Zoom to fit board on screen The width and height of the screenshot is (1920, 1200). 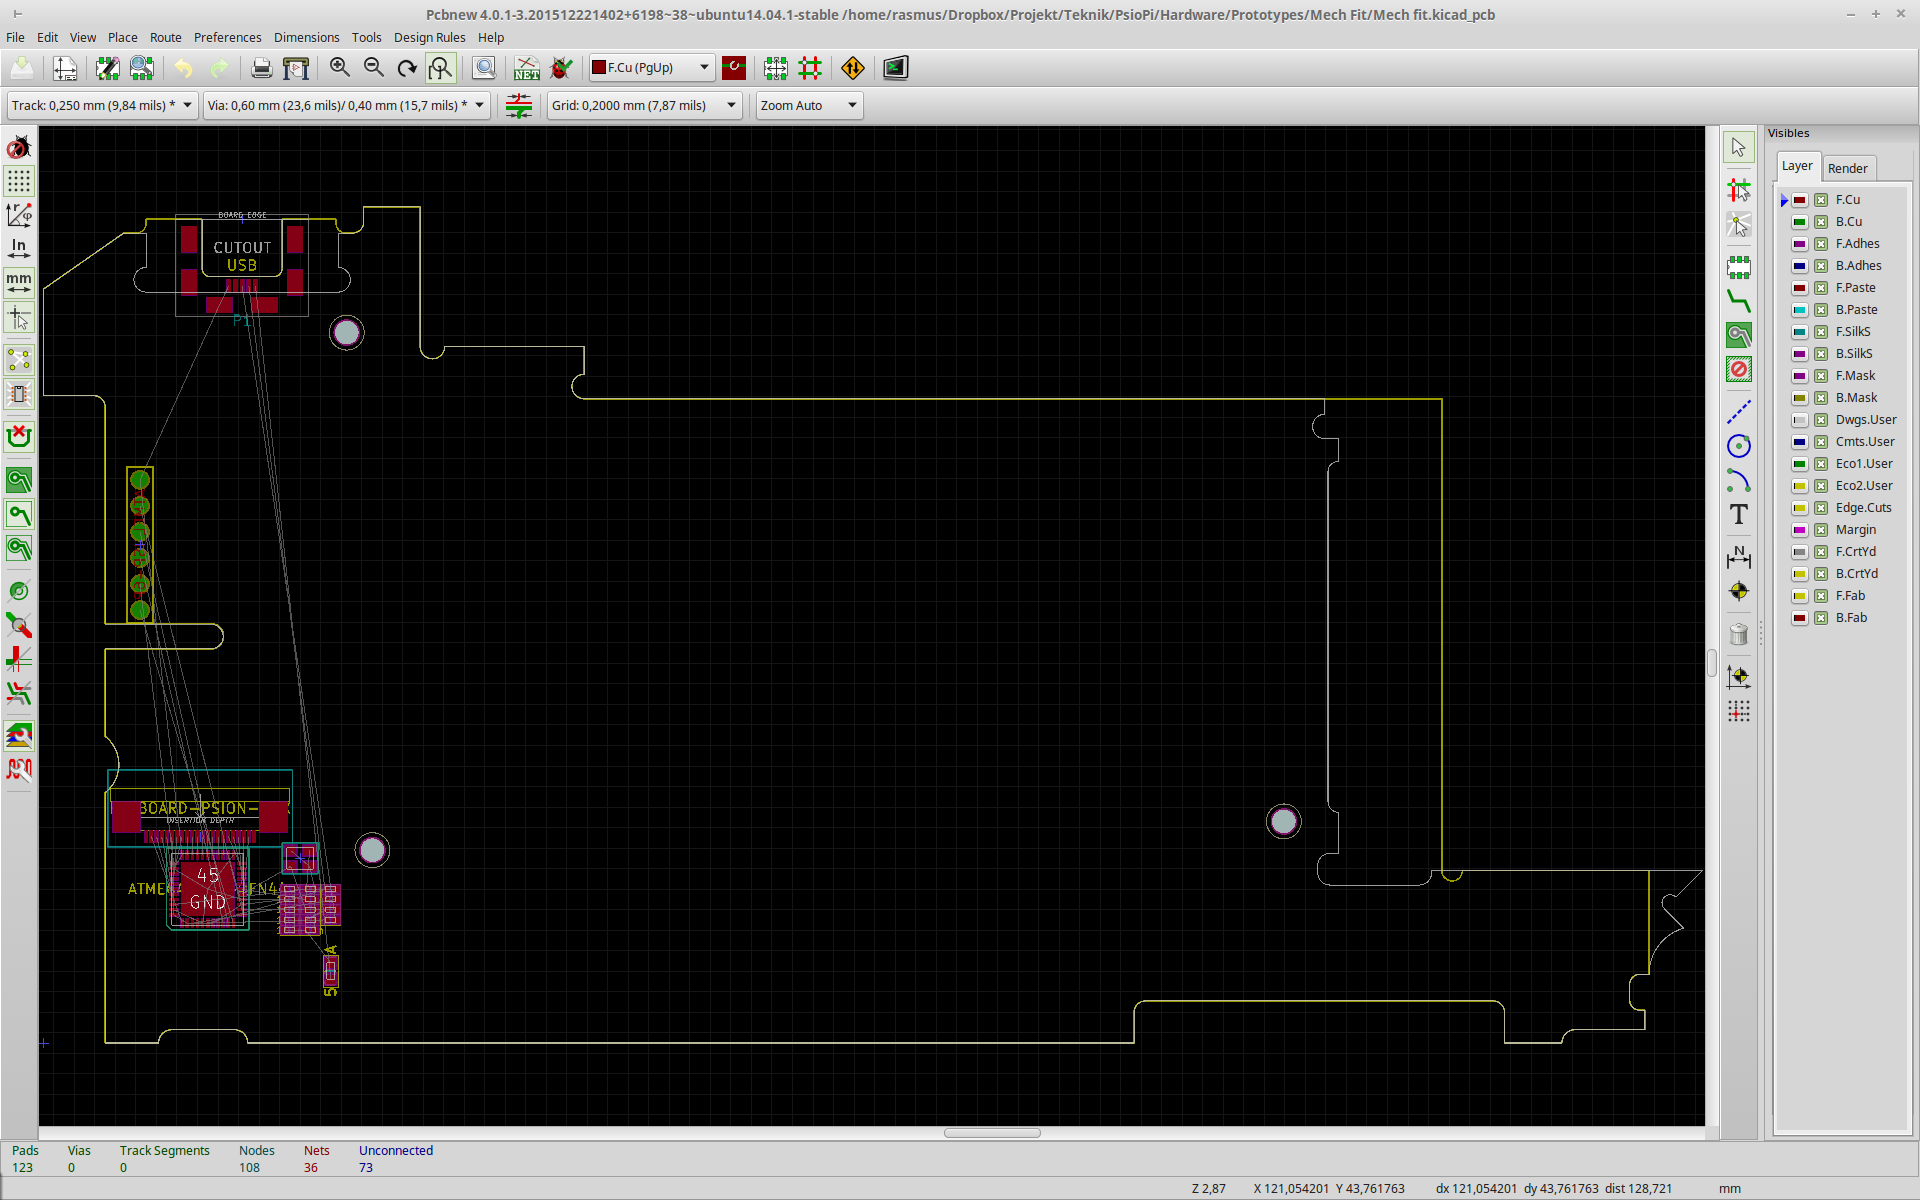point(441,68)
